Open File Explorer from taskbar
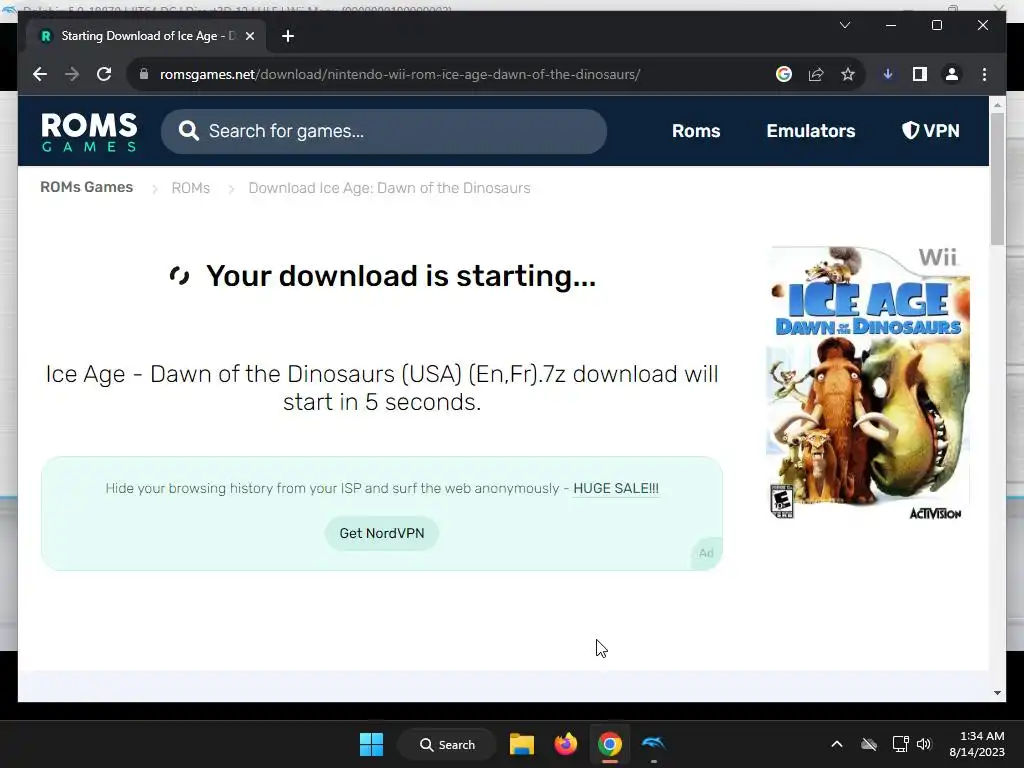Screen dimensions: 1024x768 click(x=522, y=744)
